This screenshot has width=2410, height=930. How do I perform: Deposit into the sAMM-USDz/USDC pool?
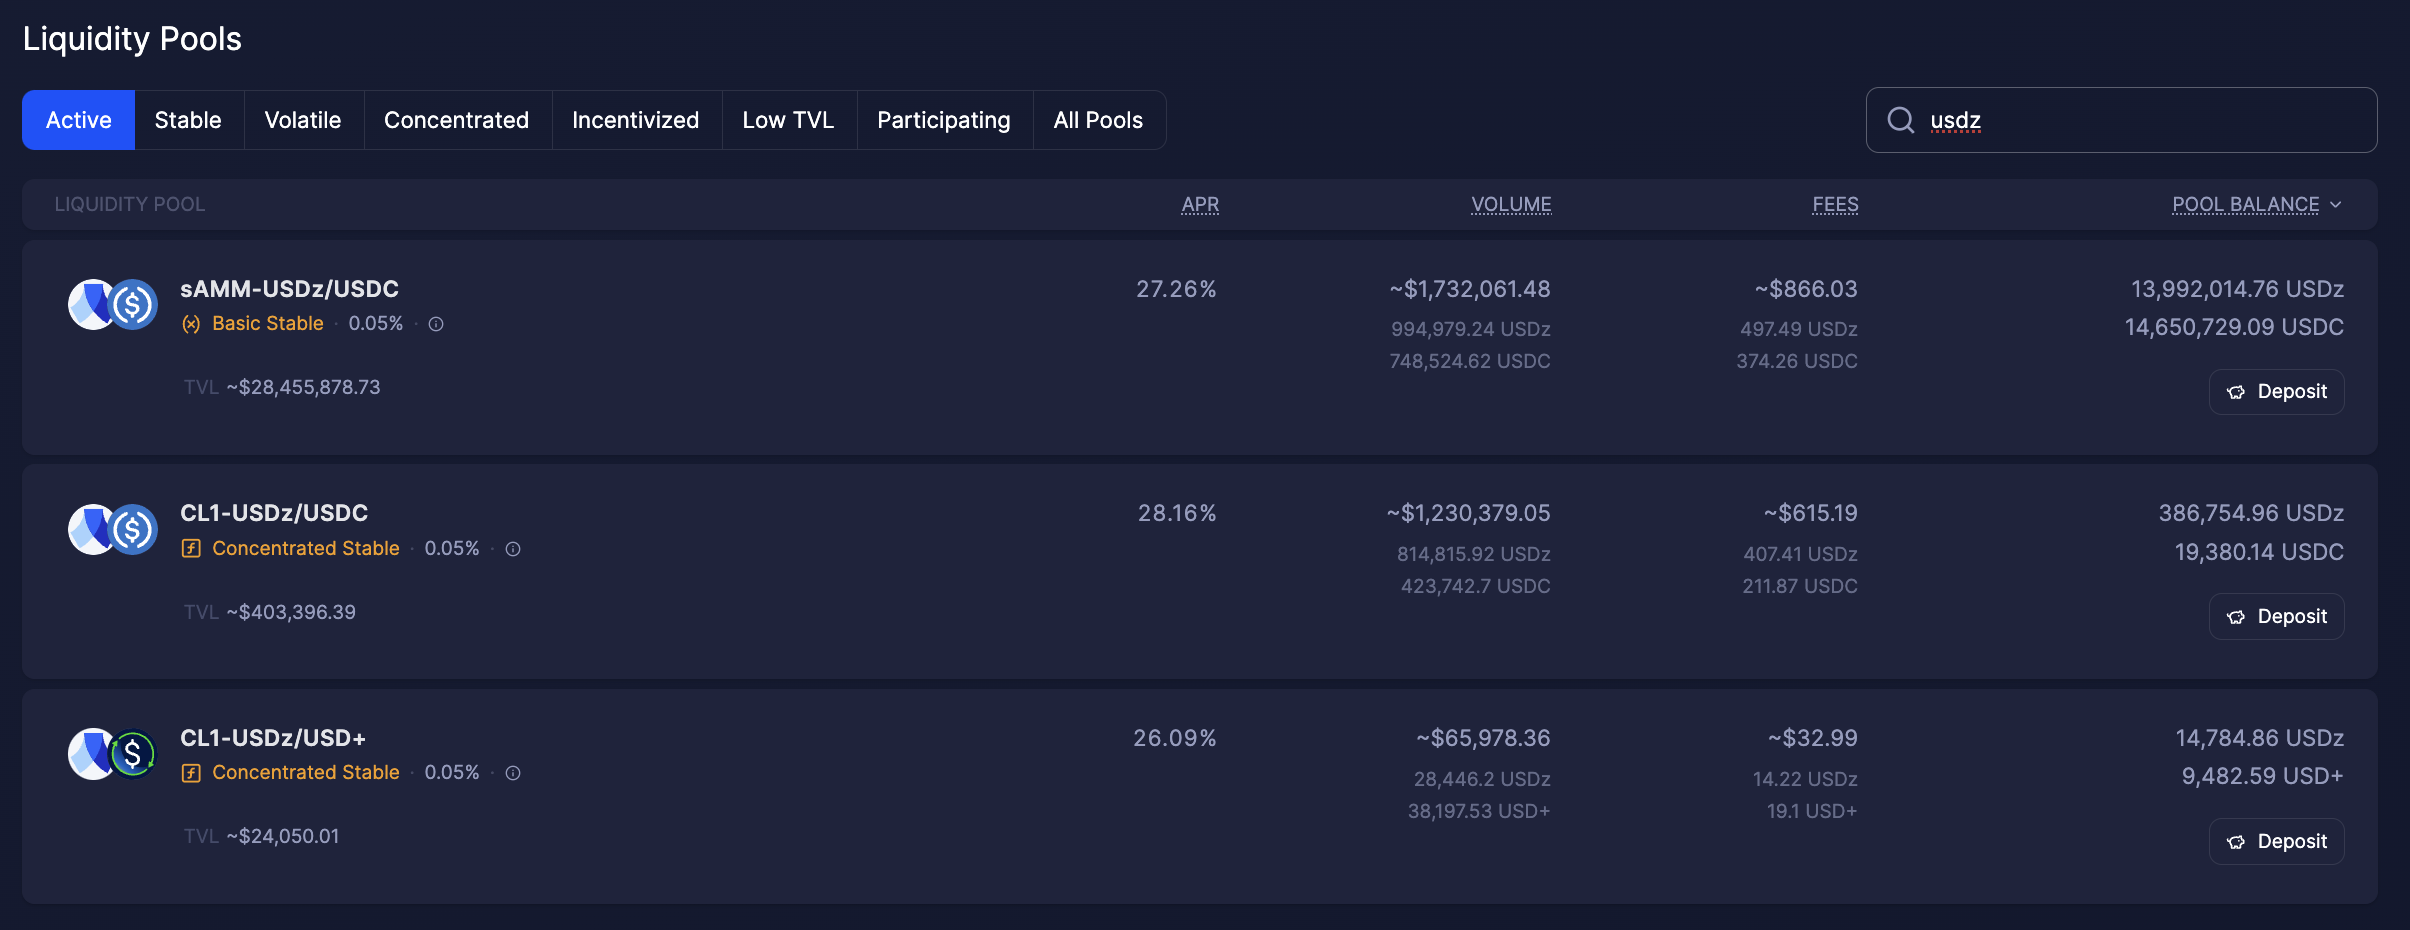(x=2276, y=392)
